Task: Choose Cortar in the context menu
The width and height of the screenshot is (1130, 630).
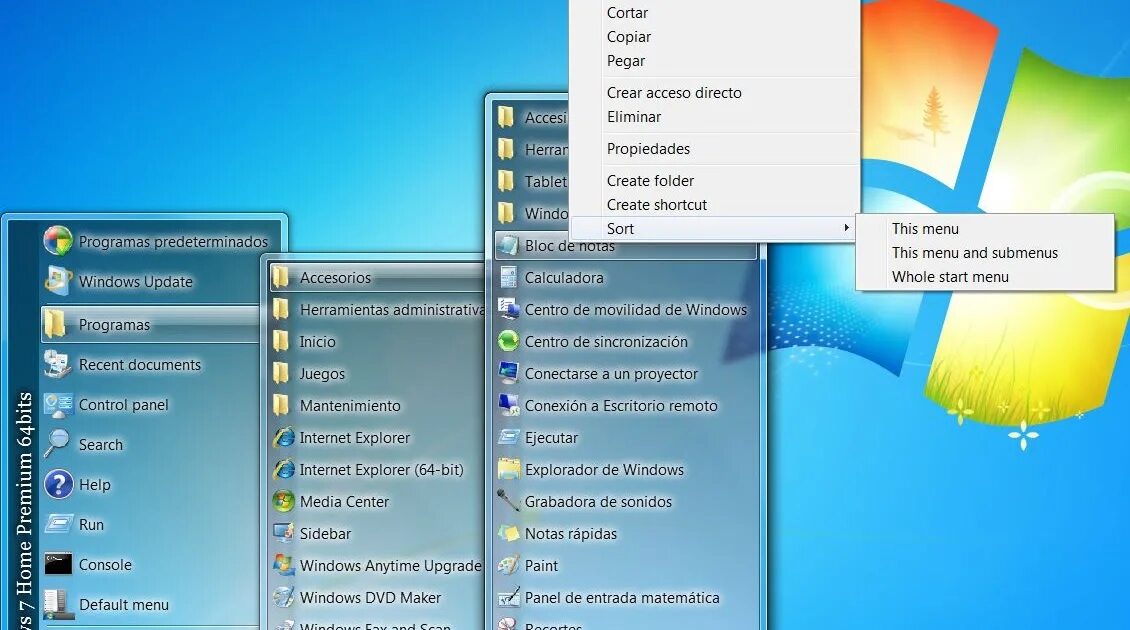Action: (627, 12)
